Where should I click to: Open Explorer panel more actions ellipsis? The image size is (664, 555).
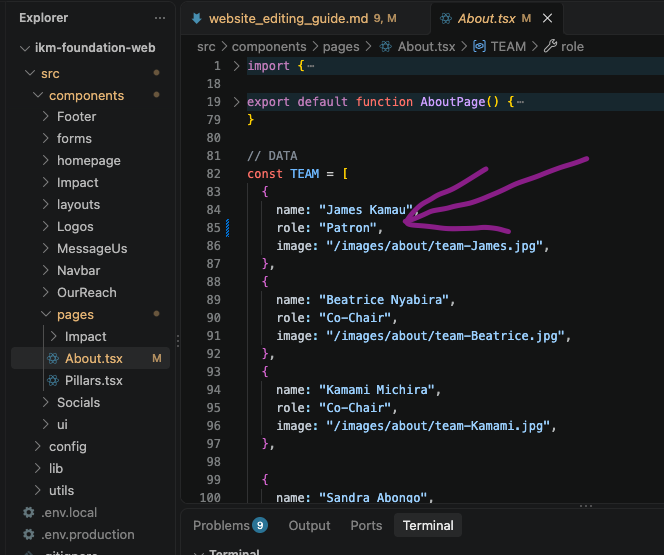(160, 18)
